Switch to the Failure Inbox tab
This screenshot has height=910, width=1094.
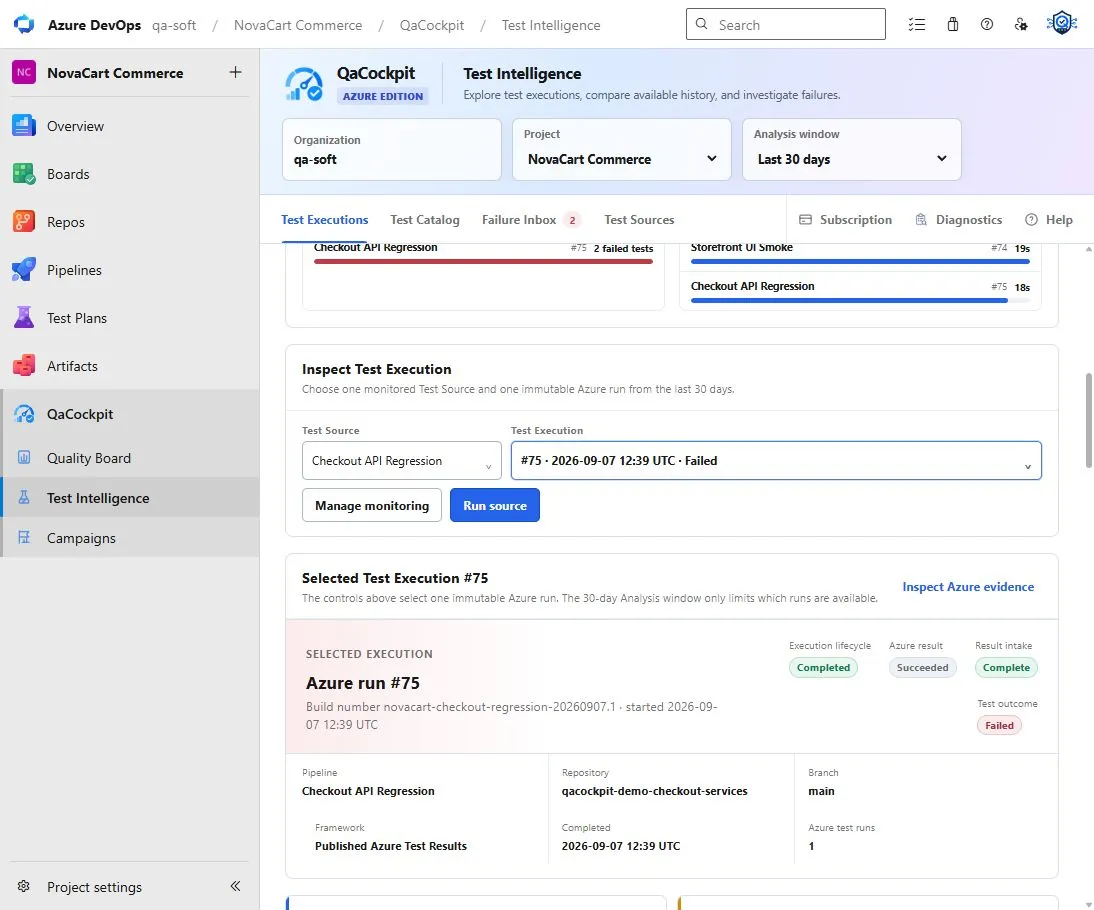pos(531,220)
